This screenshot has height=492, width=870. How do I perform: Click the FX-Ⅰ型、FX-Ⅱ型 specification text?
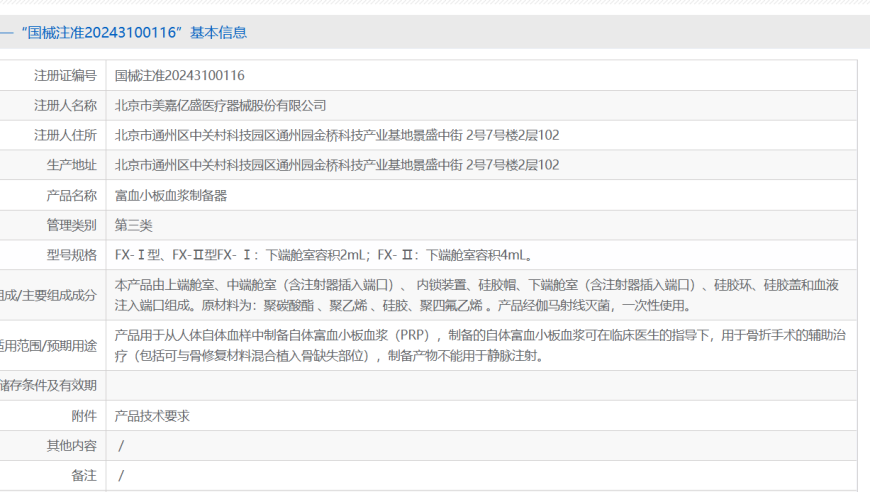[324, 255]
